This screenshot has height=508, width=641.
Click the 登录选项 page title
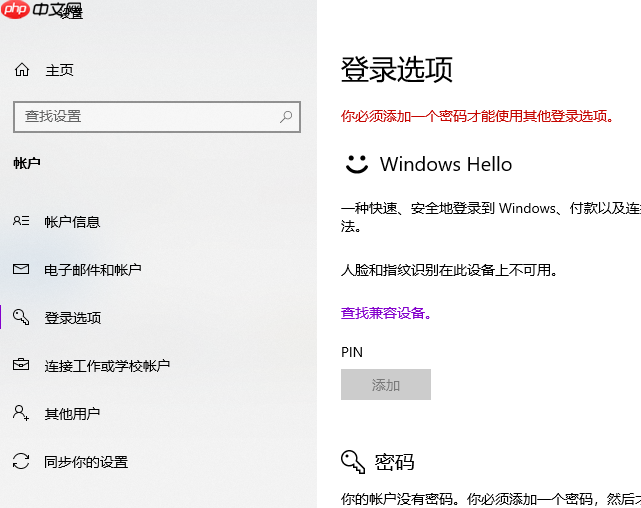tap(397, 69)
